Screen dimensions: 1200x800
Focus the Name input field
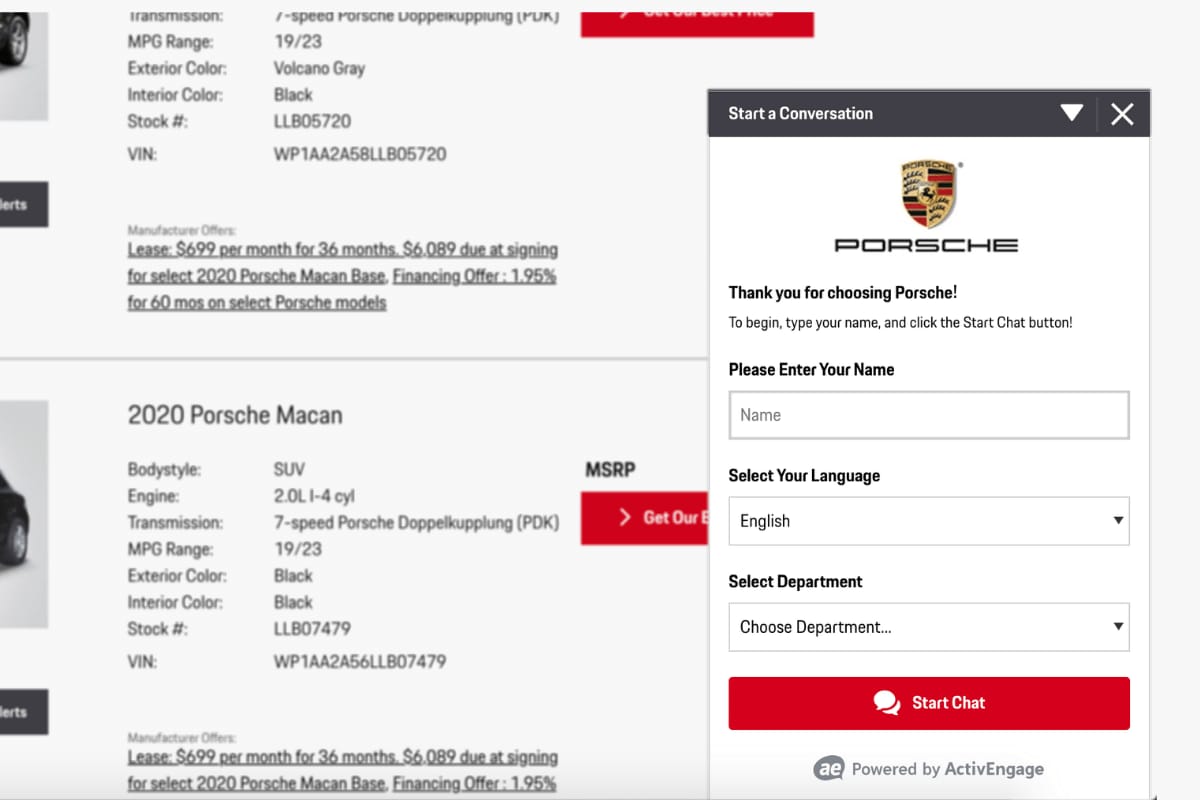[x=929, y=415]
